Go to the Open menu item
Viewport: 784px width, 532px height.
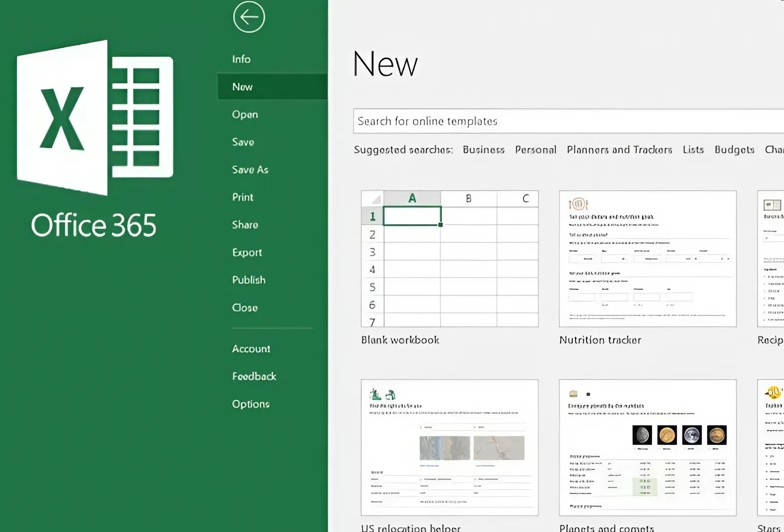tap(245, 114)
